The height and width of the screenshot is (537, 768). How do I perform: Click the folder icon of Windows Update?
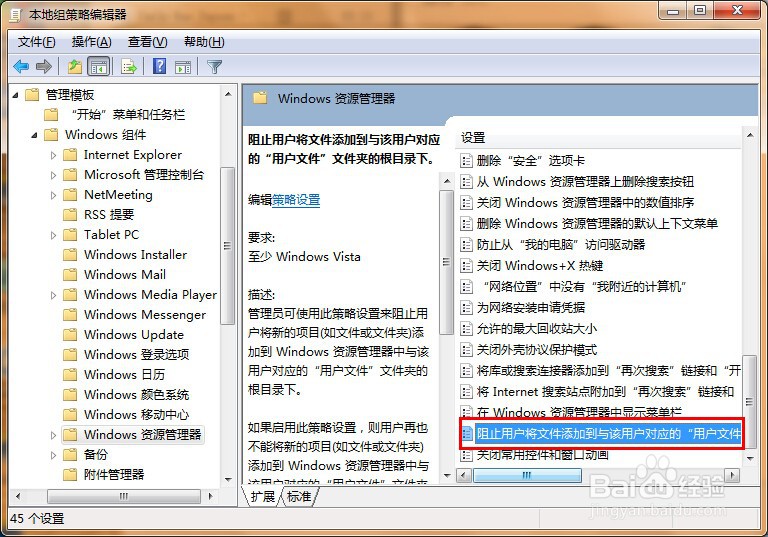coord(70,335)
